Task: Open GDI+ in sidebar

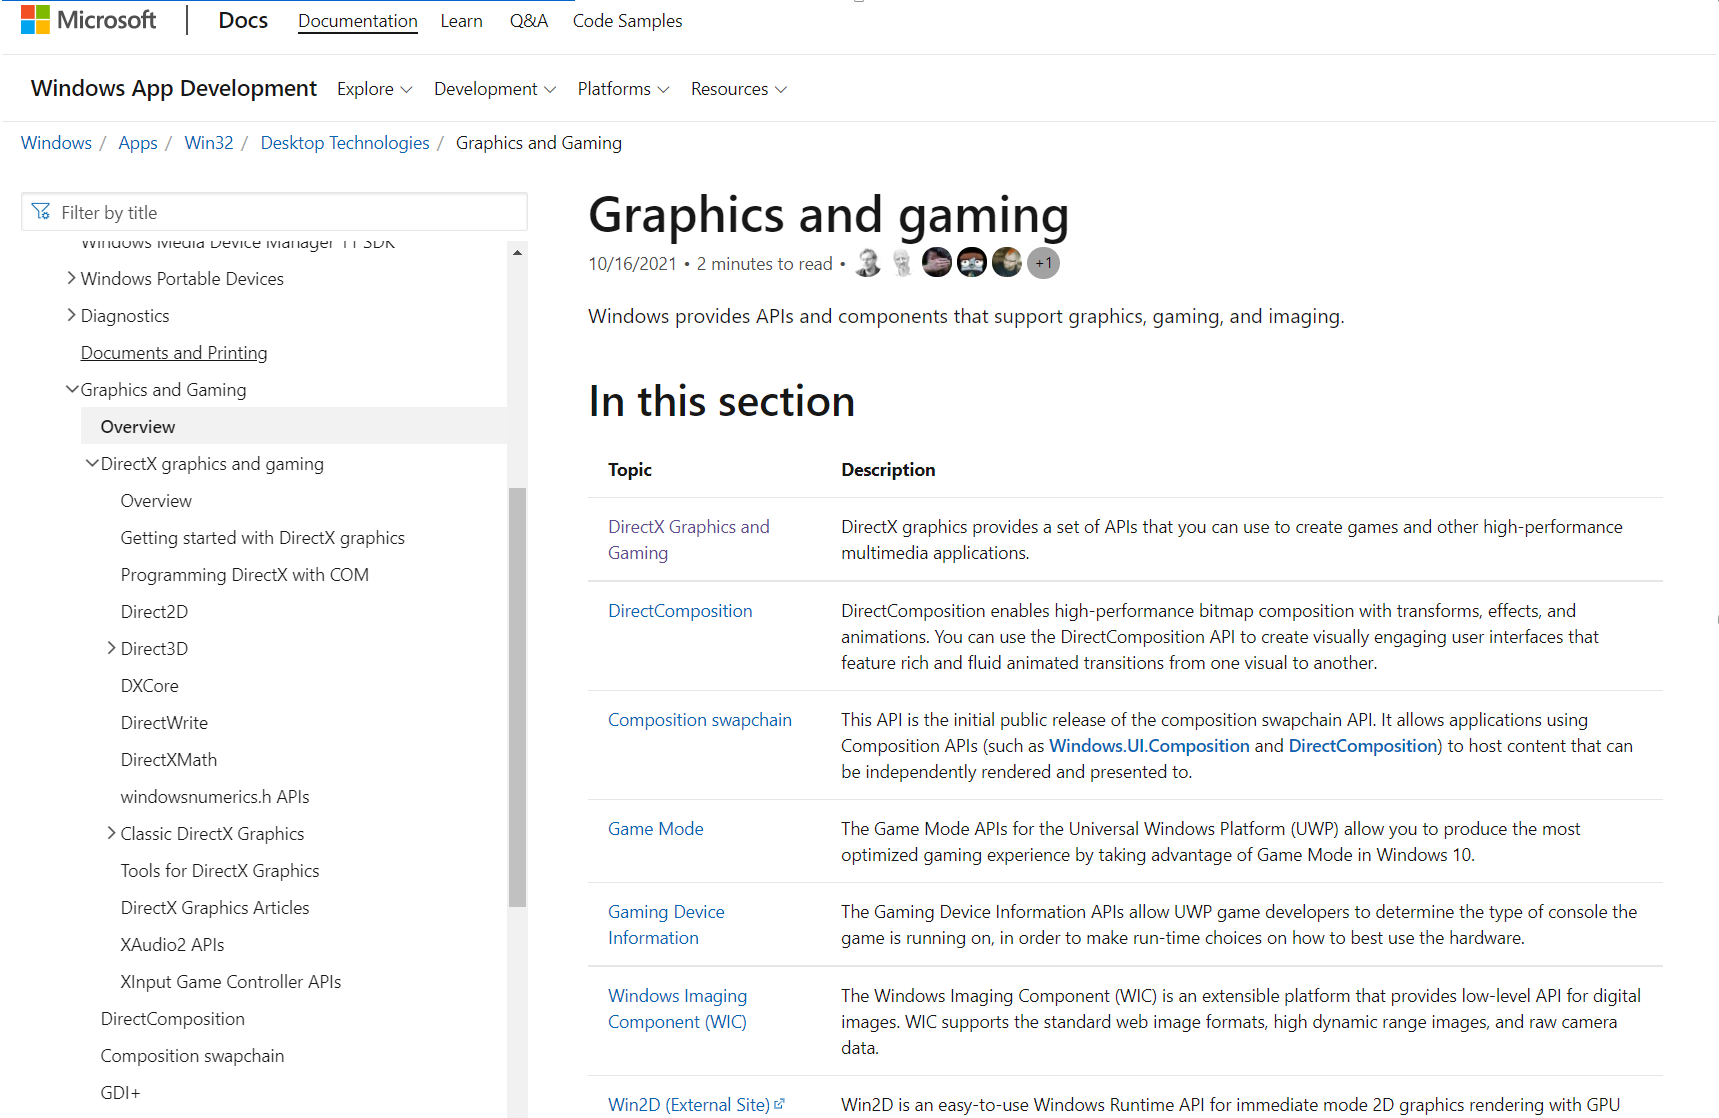Action: 120,1092
